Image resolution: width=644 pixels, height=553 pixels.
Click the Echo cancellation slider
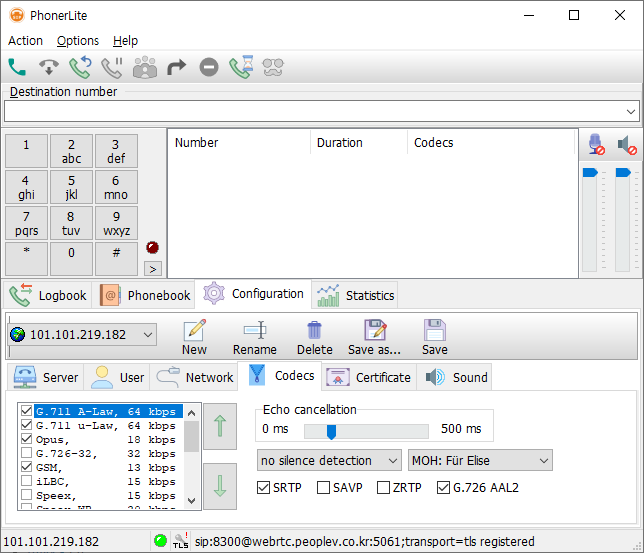point(366,431)
